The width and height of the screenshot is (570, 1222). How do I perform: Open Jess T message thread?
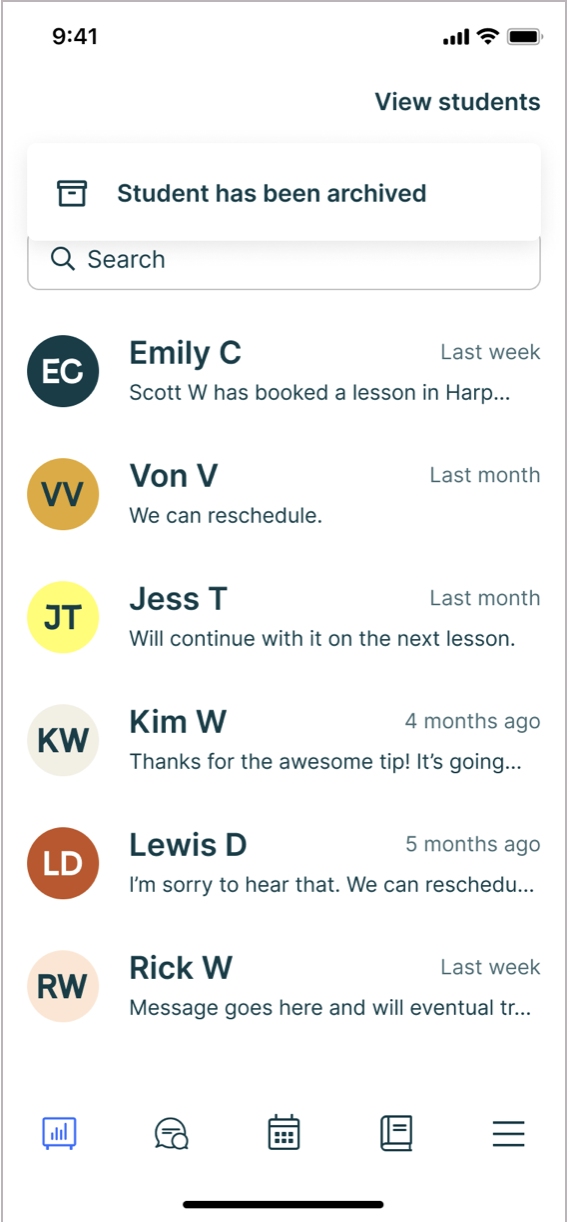284,617
